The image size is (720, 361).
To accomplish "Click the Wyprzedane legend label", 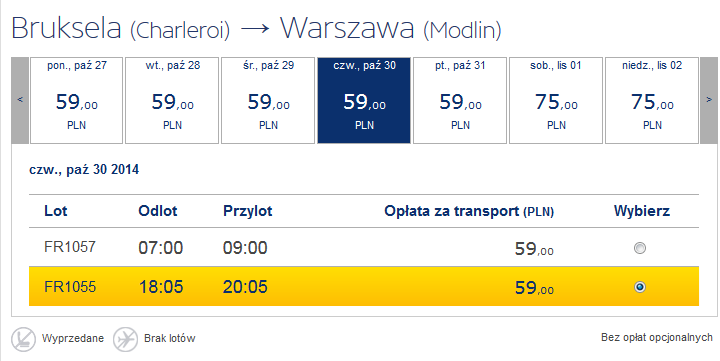I will [x=73, y=338].
